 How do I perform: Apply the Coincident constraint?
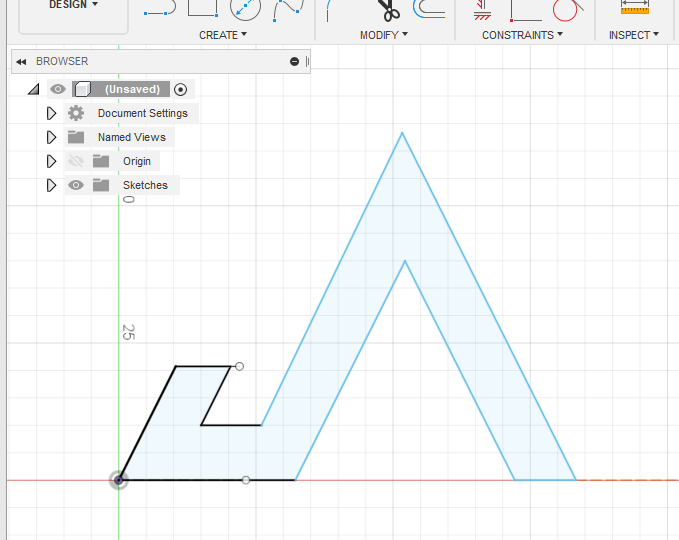(525, 10)
